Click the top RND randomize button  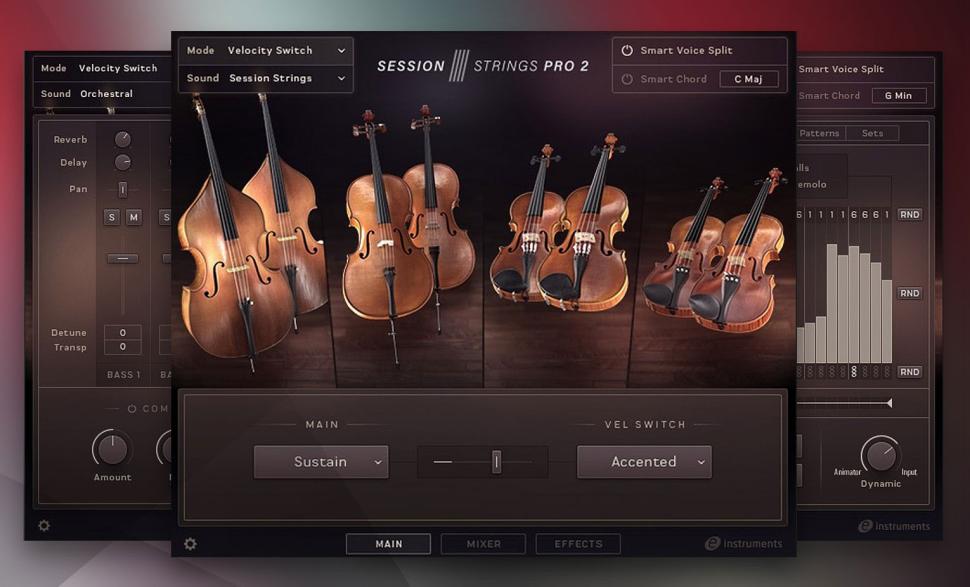909,214
